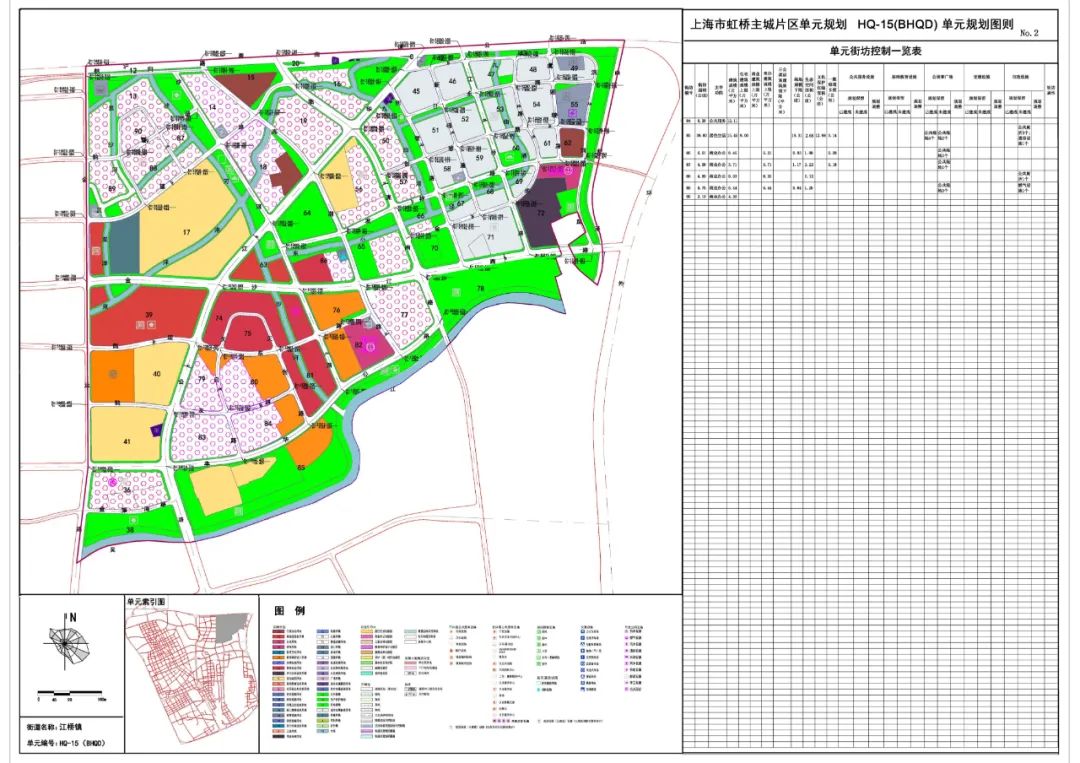This screenshot has width=1080, height=763.
Task: Click block number 20 in green strip
Action: pos(295,63)
